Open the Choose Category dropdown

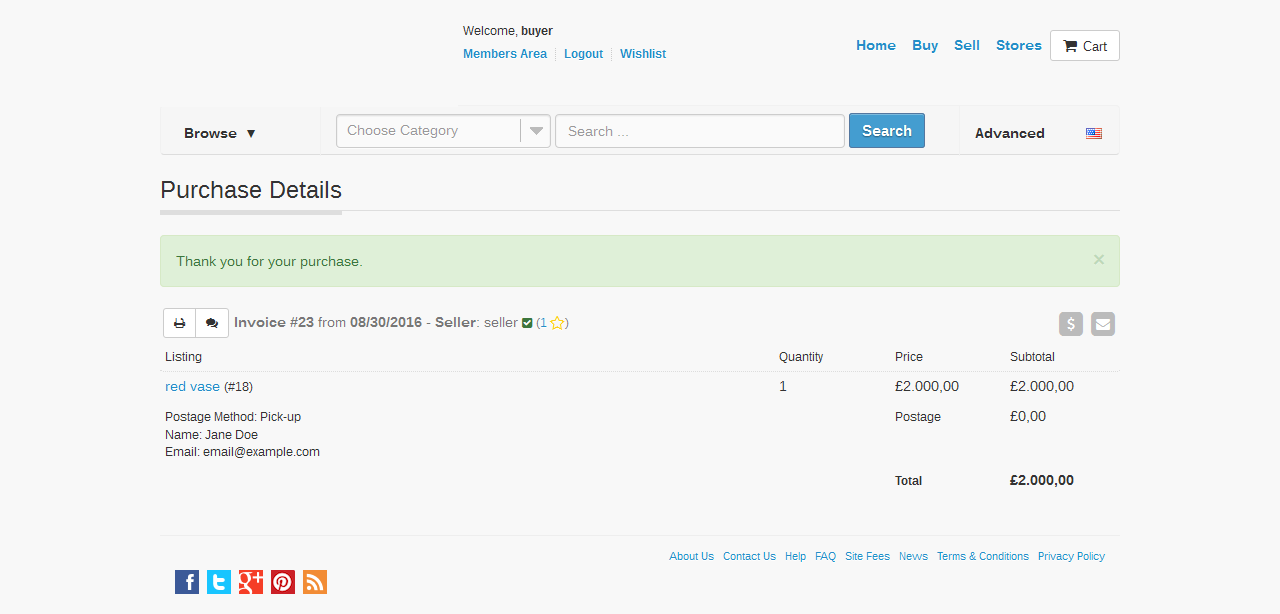pos(443,131)
